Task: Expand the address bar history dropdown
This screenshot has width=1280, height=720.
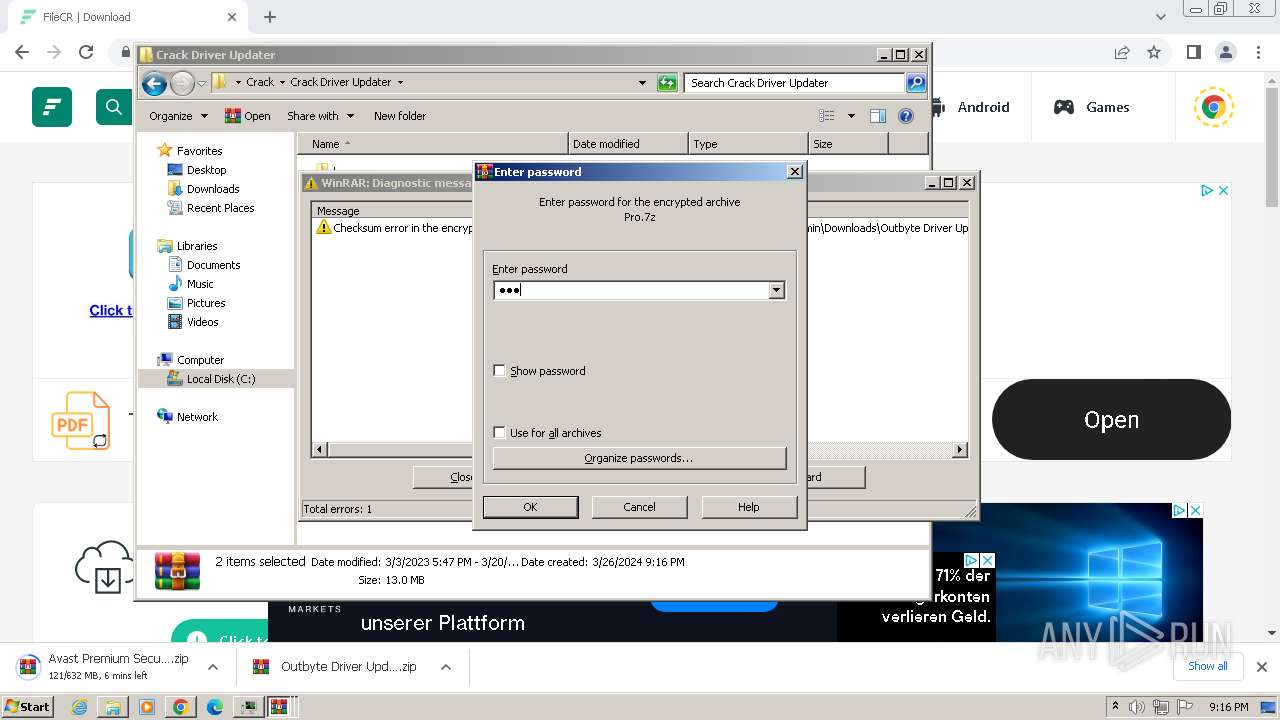Action: 642,83
